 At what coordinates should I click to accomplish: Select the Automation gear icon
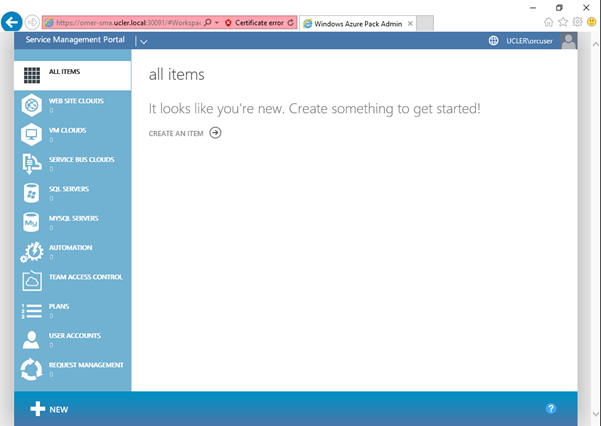coord(31,252)
